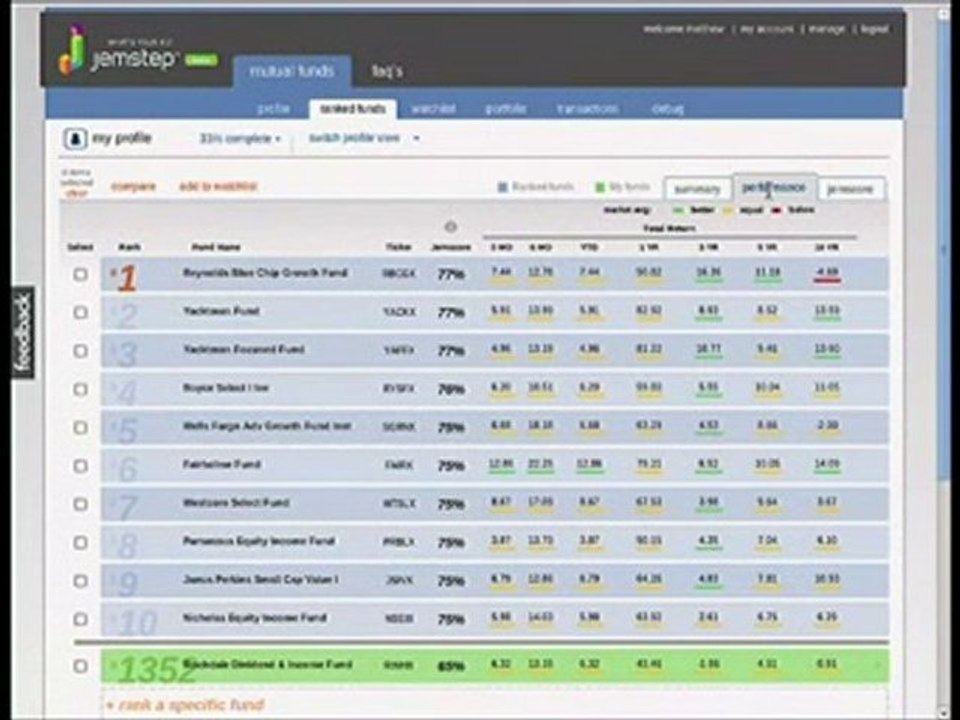Switch to the portfolio sub-tab
960x720 pixels.
pos(506,109)
